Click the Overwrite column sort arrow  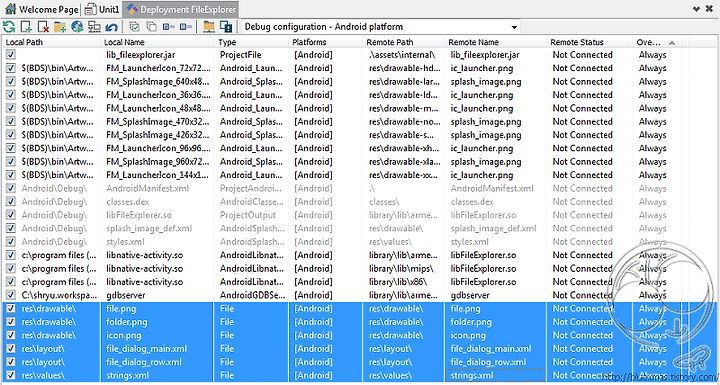pos(672,43)
